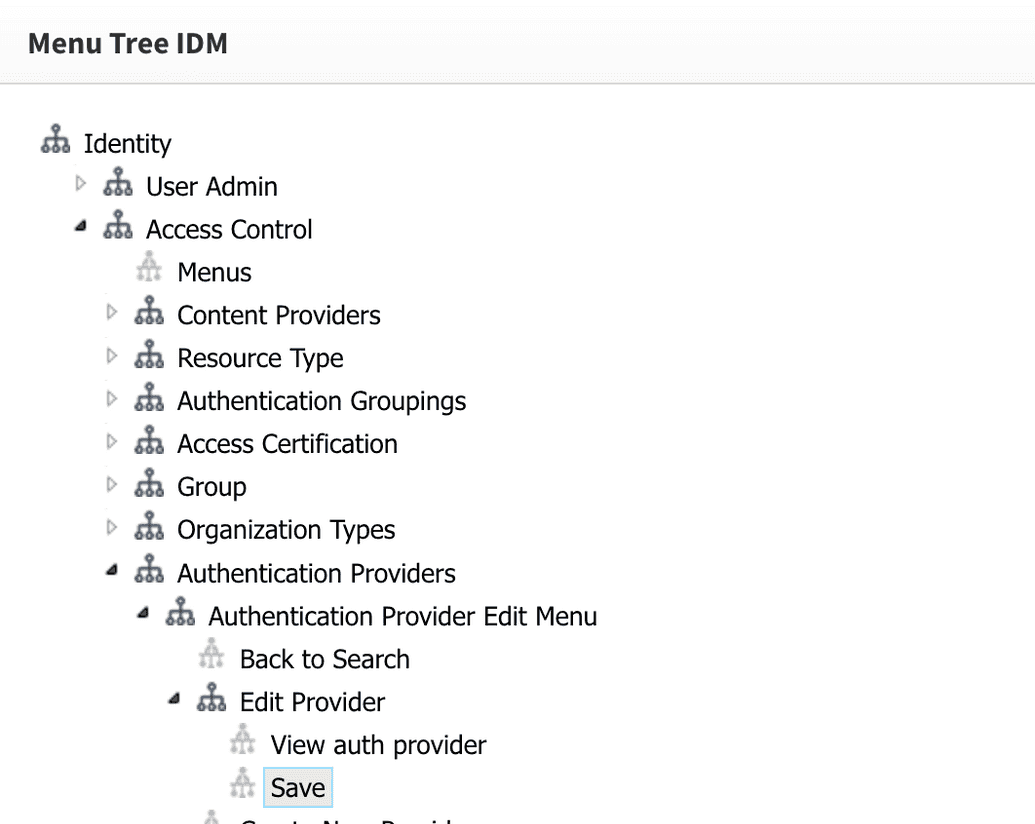Click the Access Certification tree icon
The image size is (1035, 824).
pyautogui.click(x=149, y=441)
